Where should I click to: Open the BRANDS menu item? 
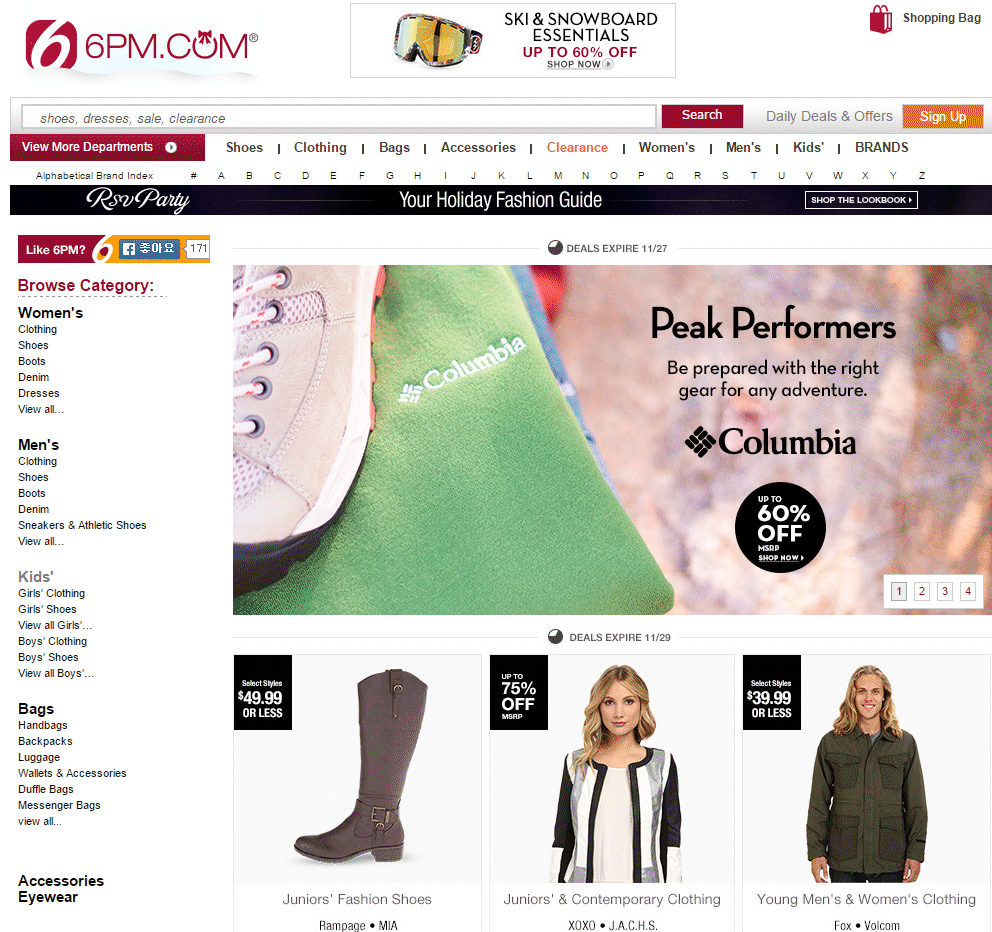pos(881,147)
